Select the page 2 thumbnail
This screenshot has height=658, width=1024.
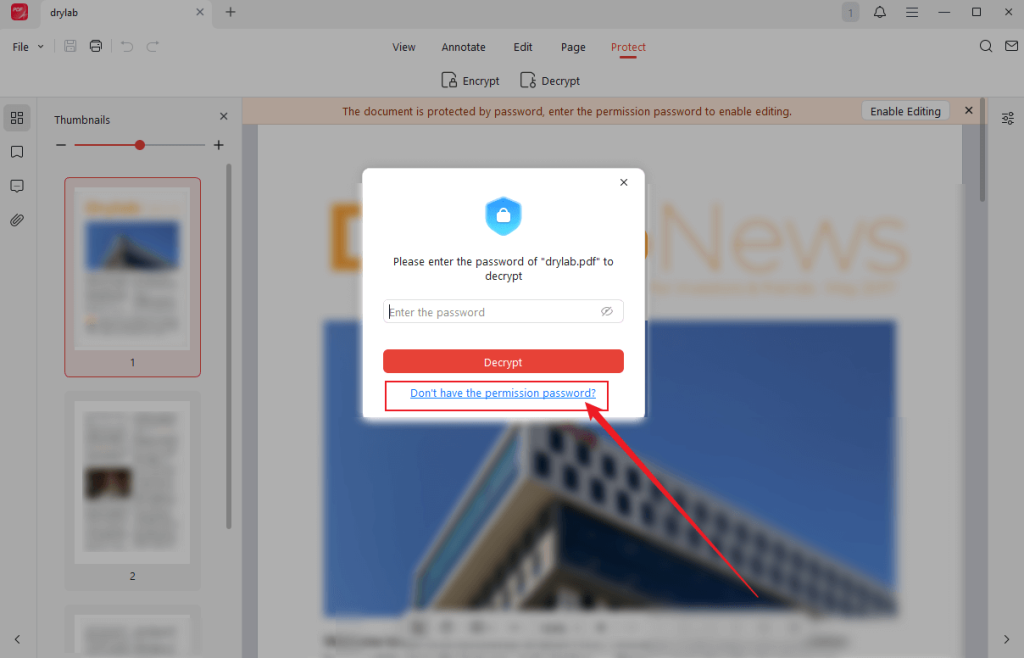pos(132,481)
